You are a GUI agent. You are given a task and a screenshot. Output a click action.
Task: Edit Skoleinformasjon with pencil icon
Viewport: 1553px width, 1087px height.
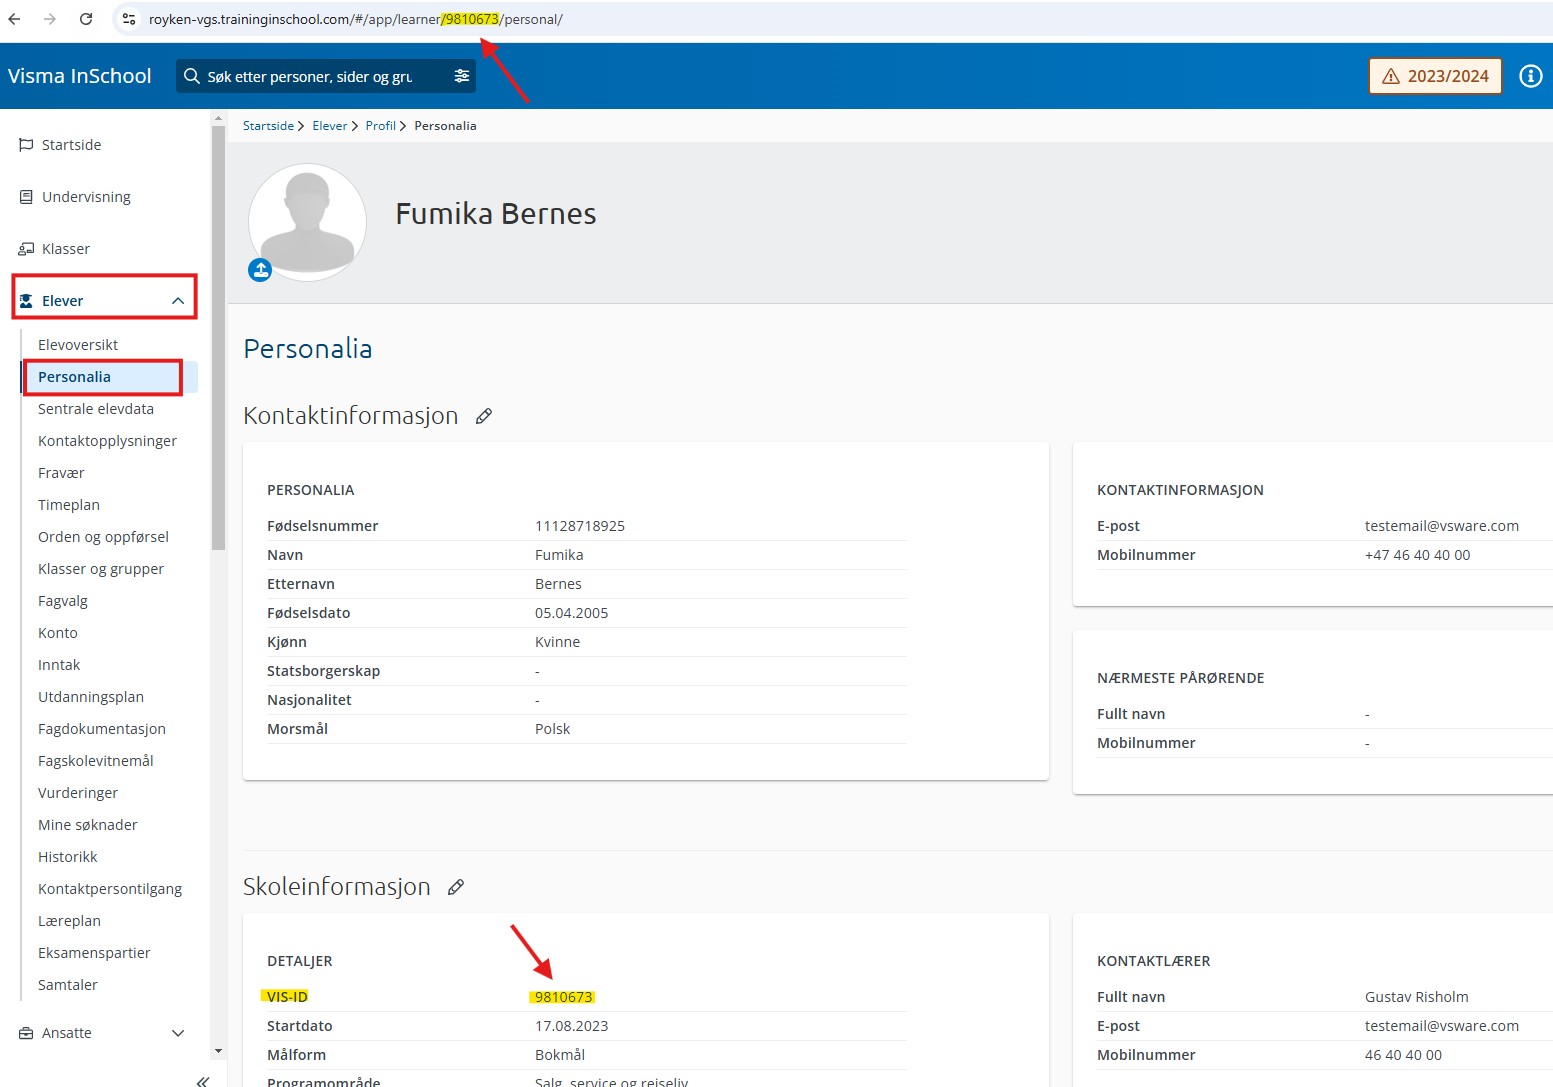456,887
